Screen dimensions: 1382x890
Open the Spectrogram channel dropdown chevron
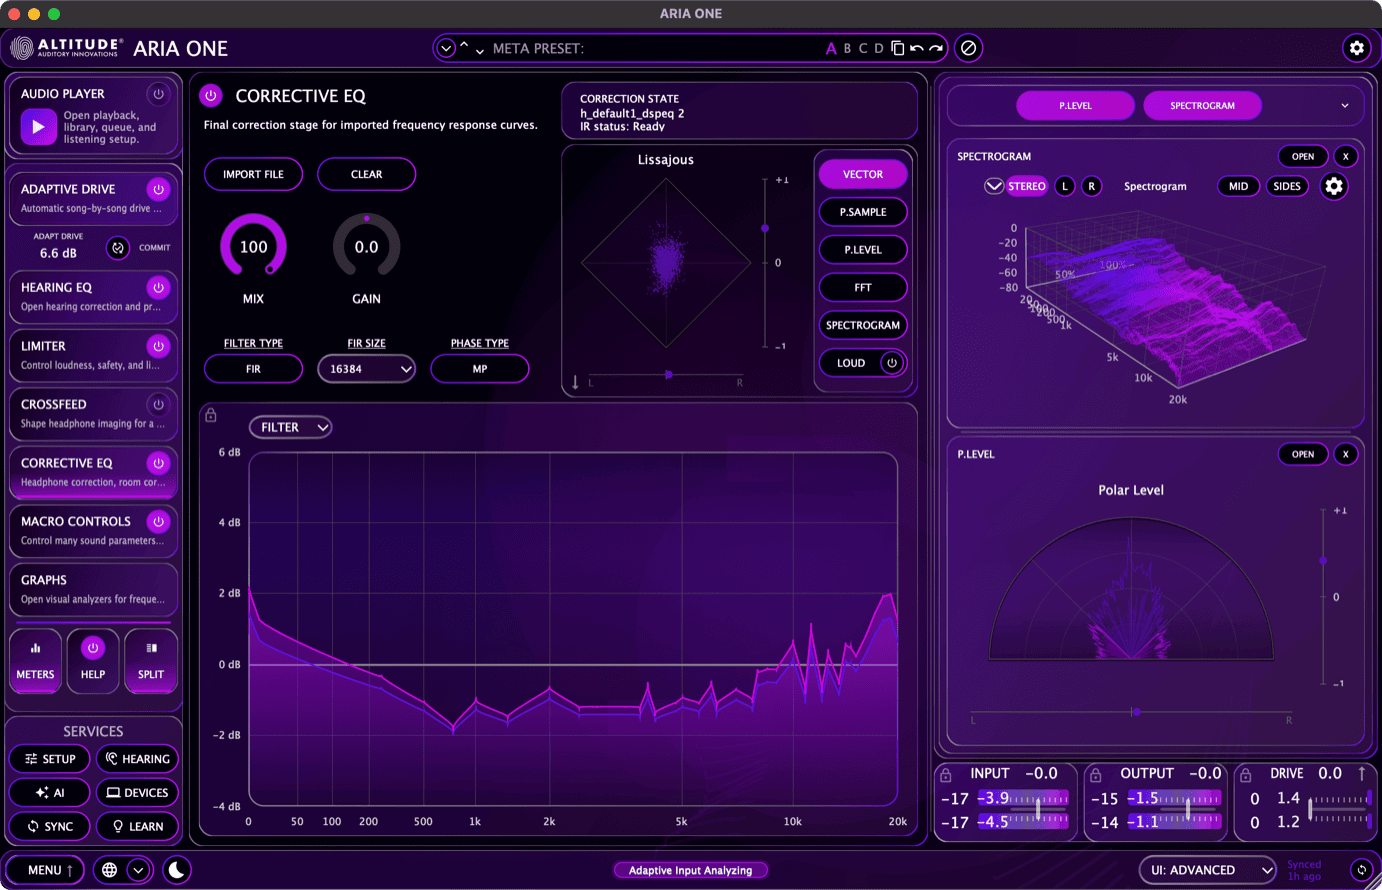pyautogui.click(x=993, y=186)
